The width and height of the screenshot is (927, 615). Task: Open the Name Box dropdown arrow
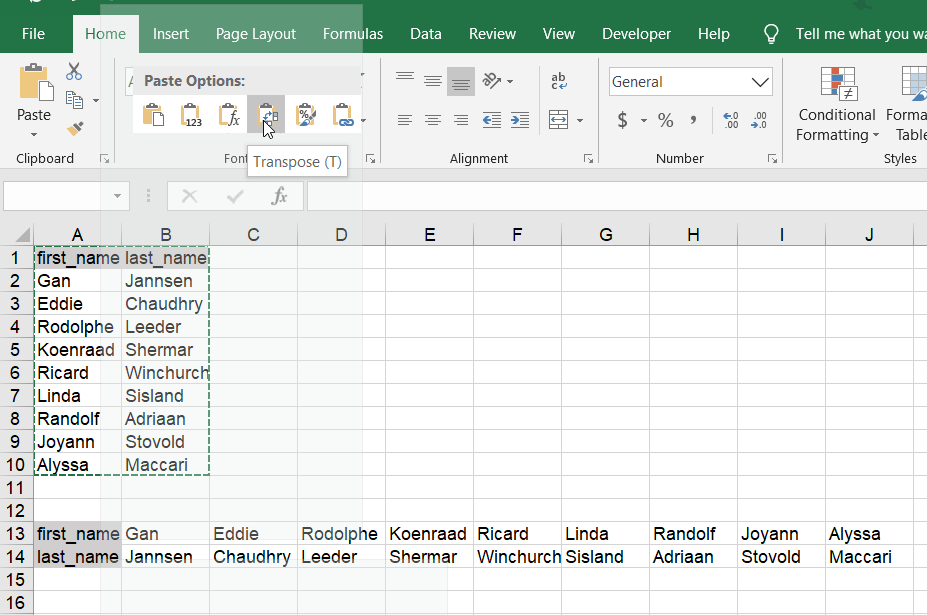pos(117,196)
